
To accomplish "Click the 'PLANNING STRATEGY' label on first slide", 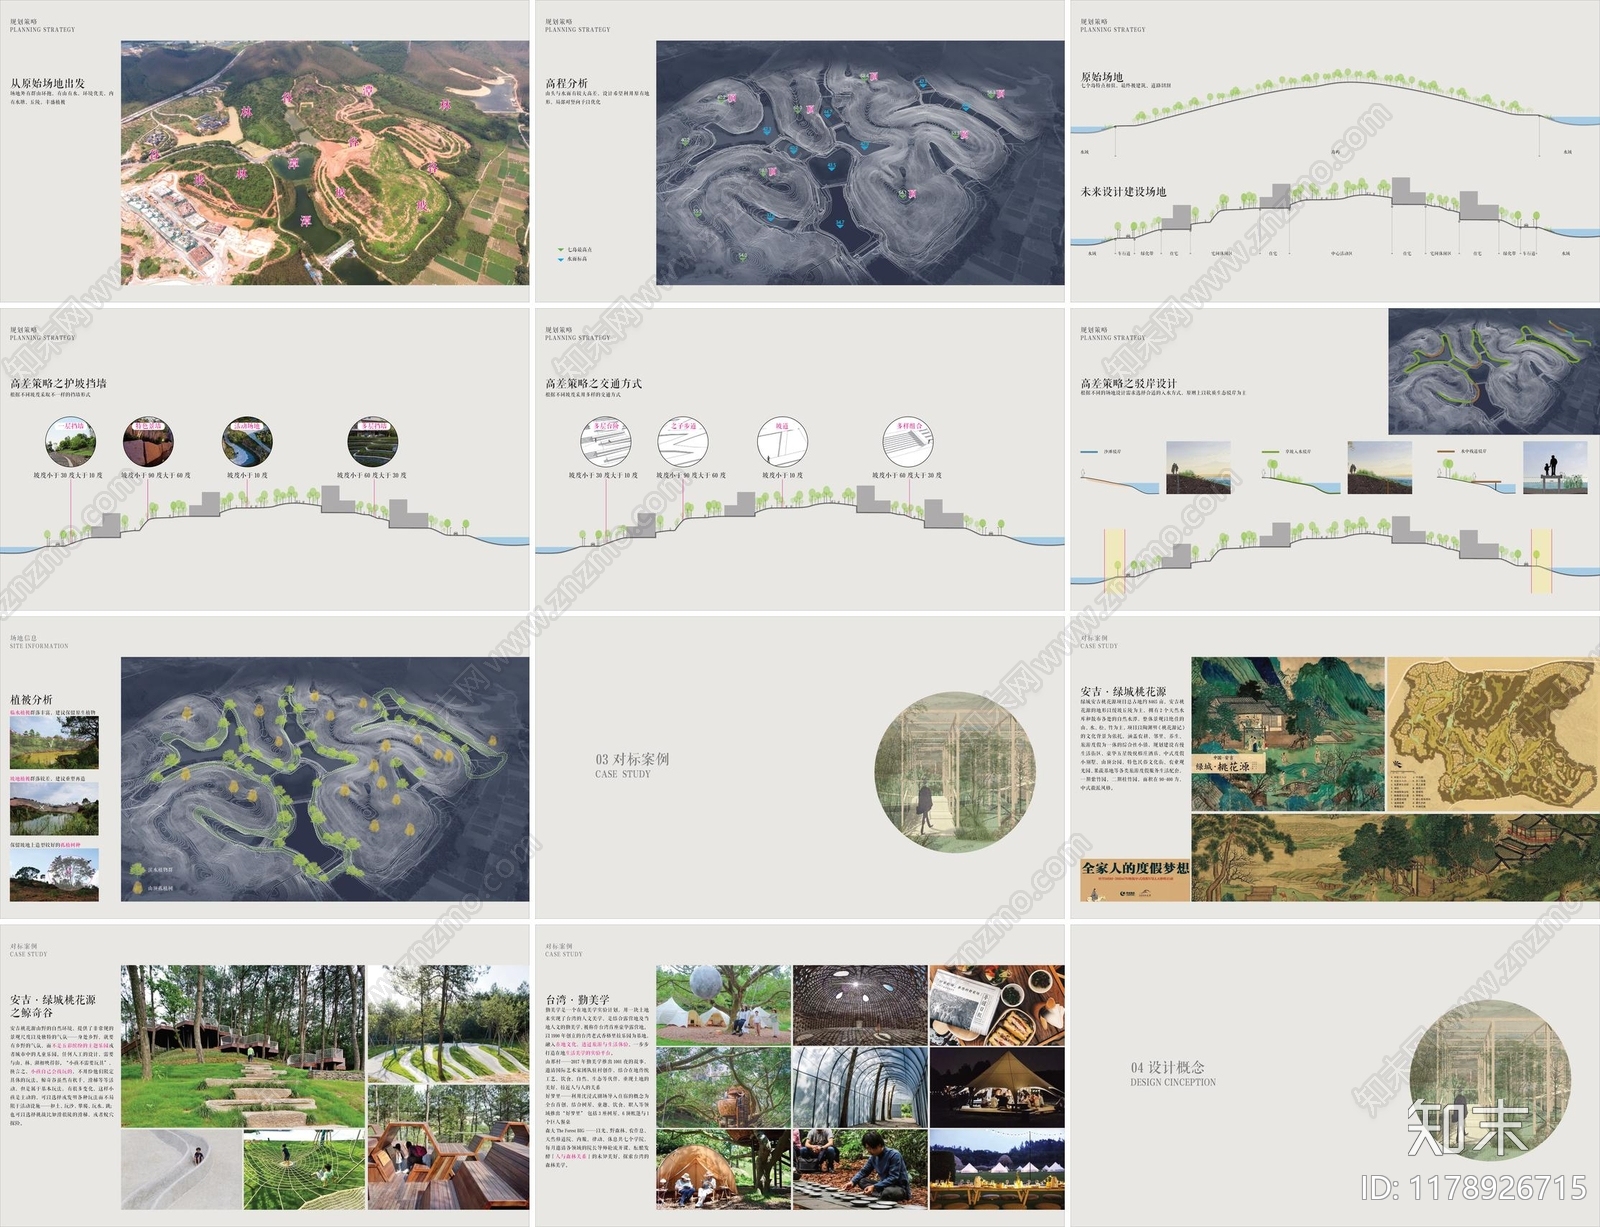I will [42, 29].
